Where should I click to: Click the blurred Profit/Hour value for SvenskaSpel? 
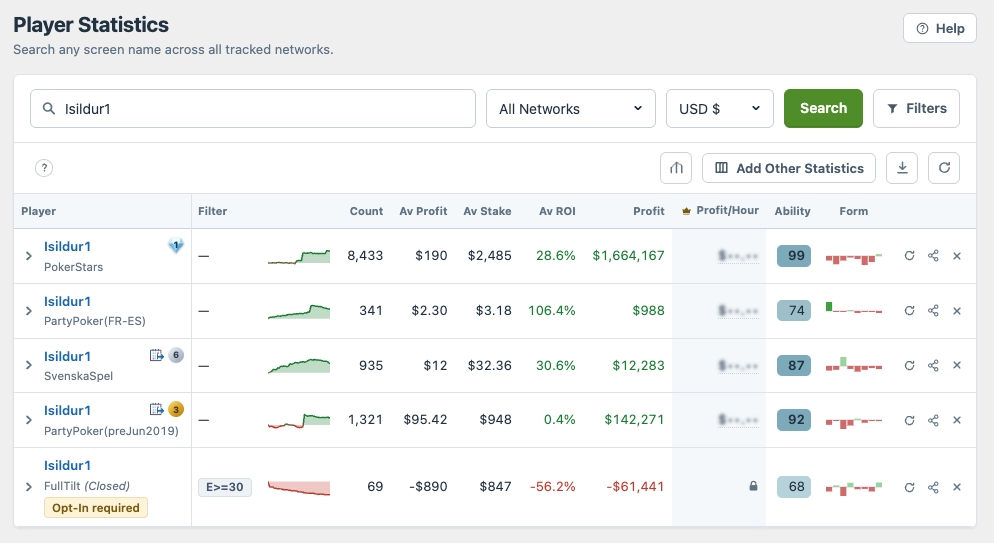click(738, 366)
